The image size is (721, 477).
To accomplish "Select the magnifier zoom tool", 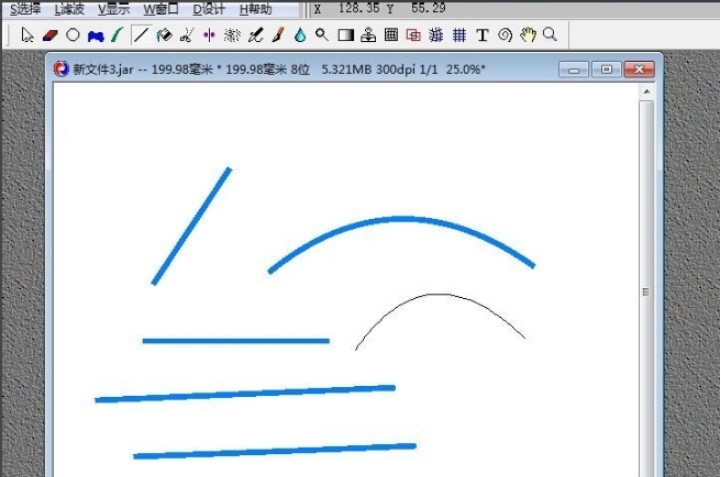I will tap(549, 35).
